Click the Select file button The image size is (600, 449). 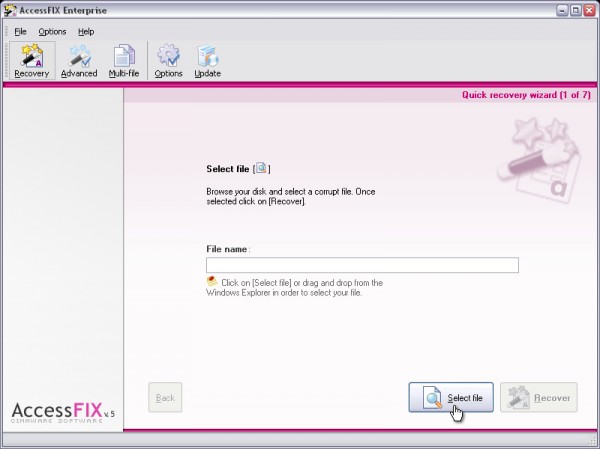tap(451, 397)
